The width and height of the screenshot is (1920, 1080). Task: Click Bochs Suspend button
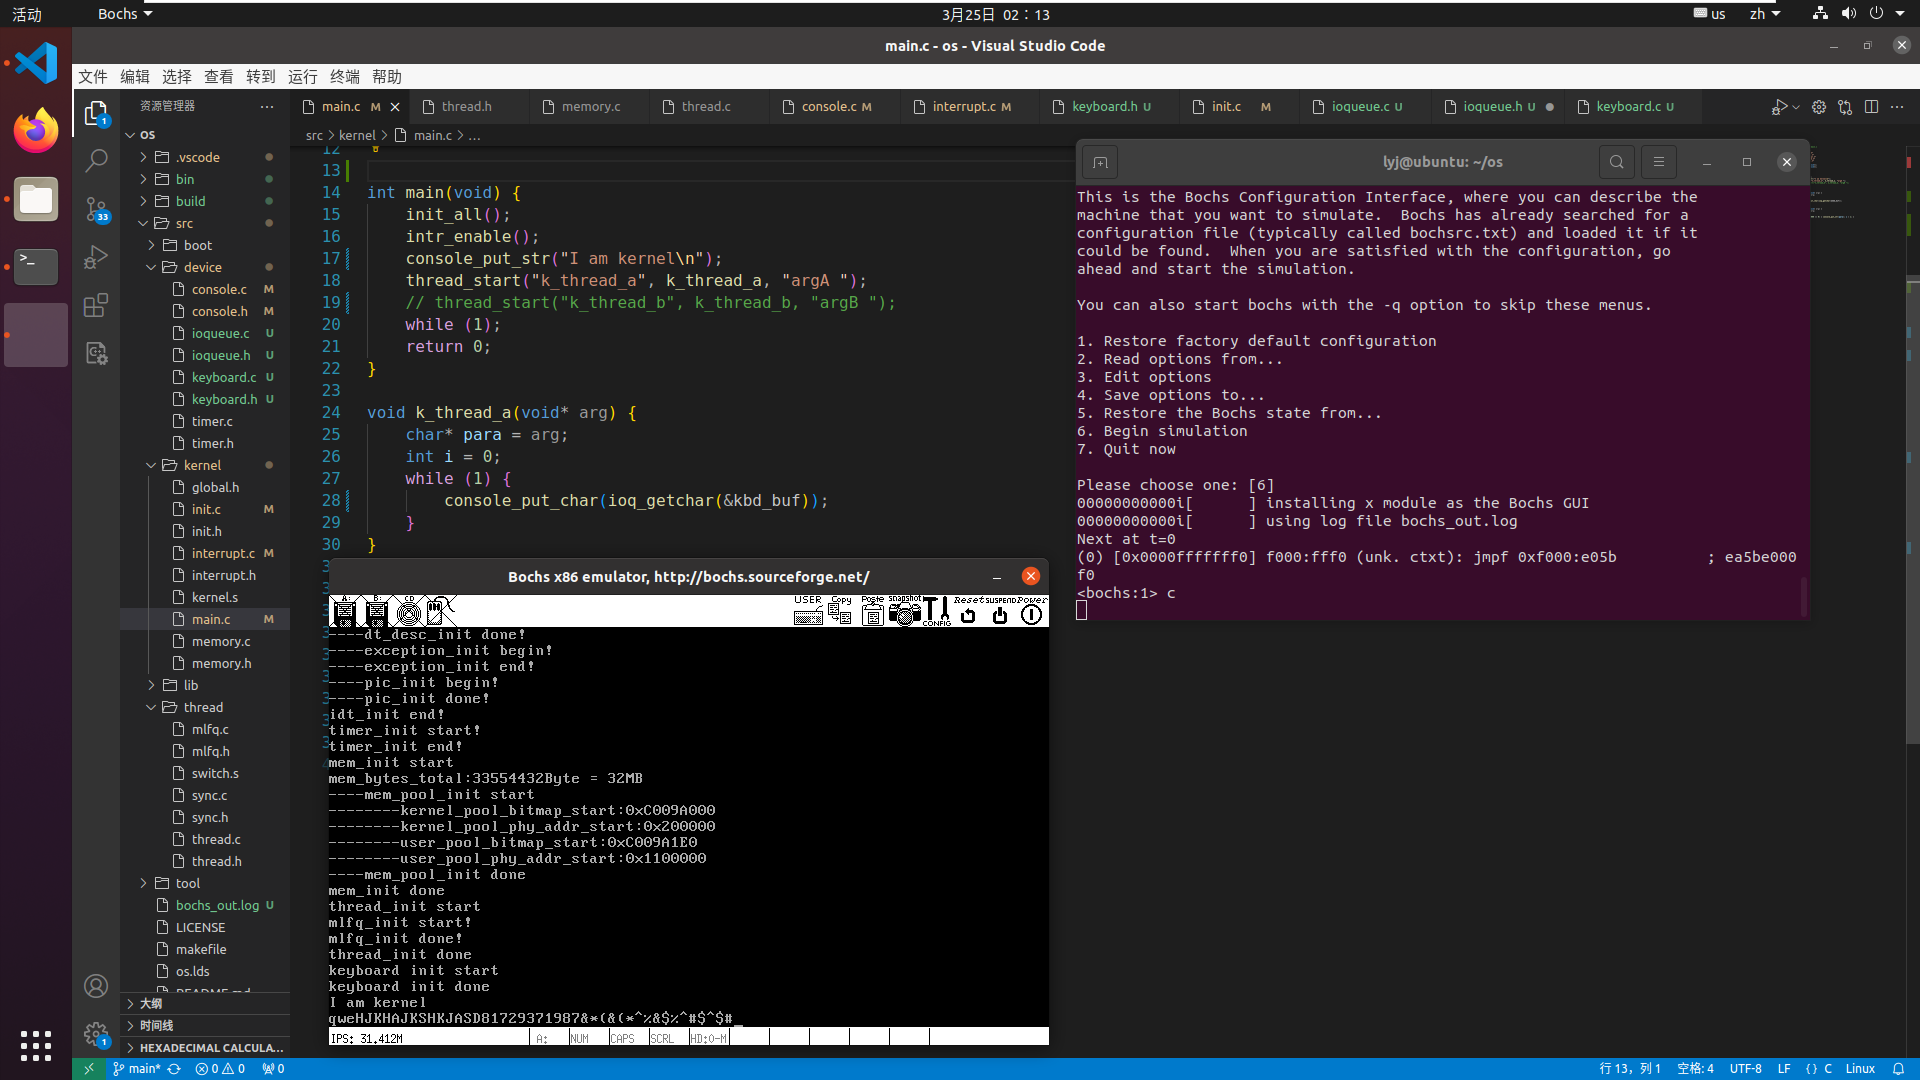1000,610
